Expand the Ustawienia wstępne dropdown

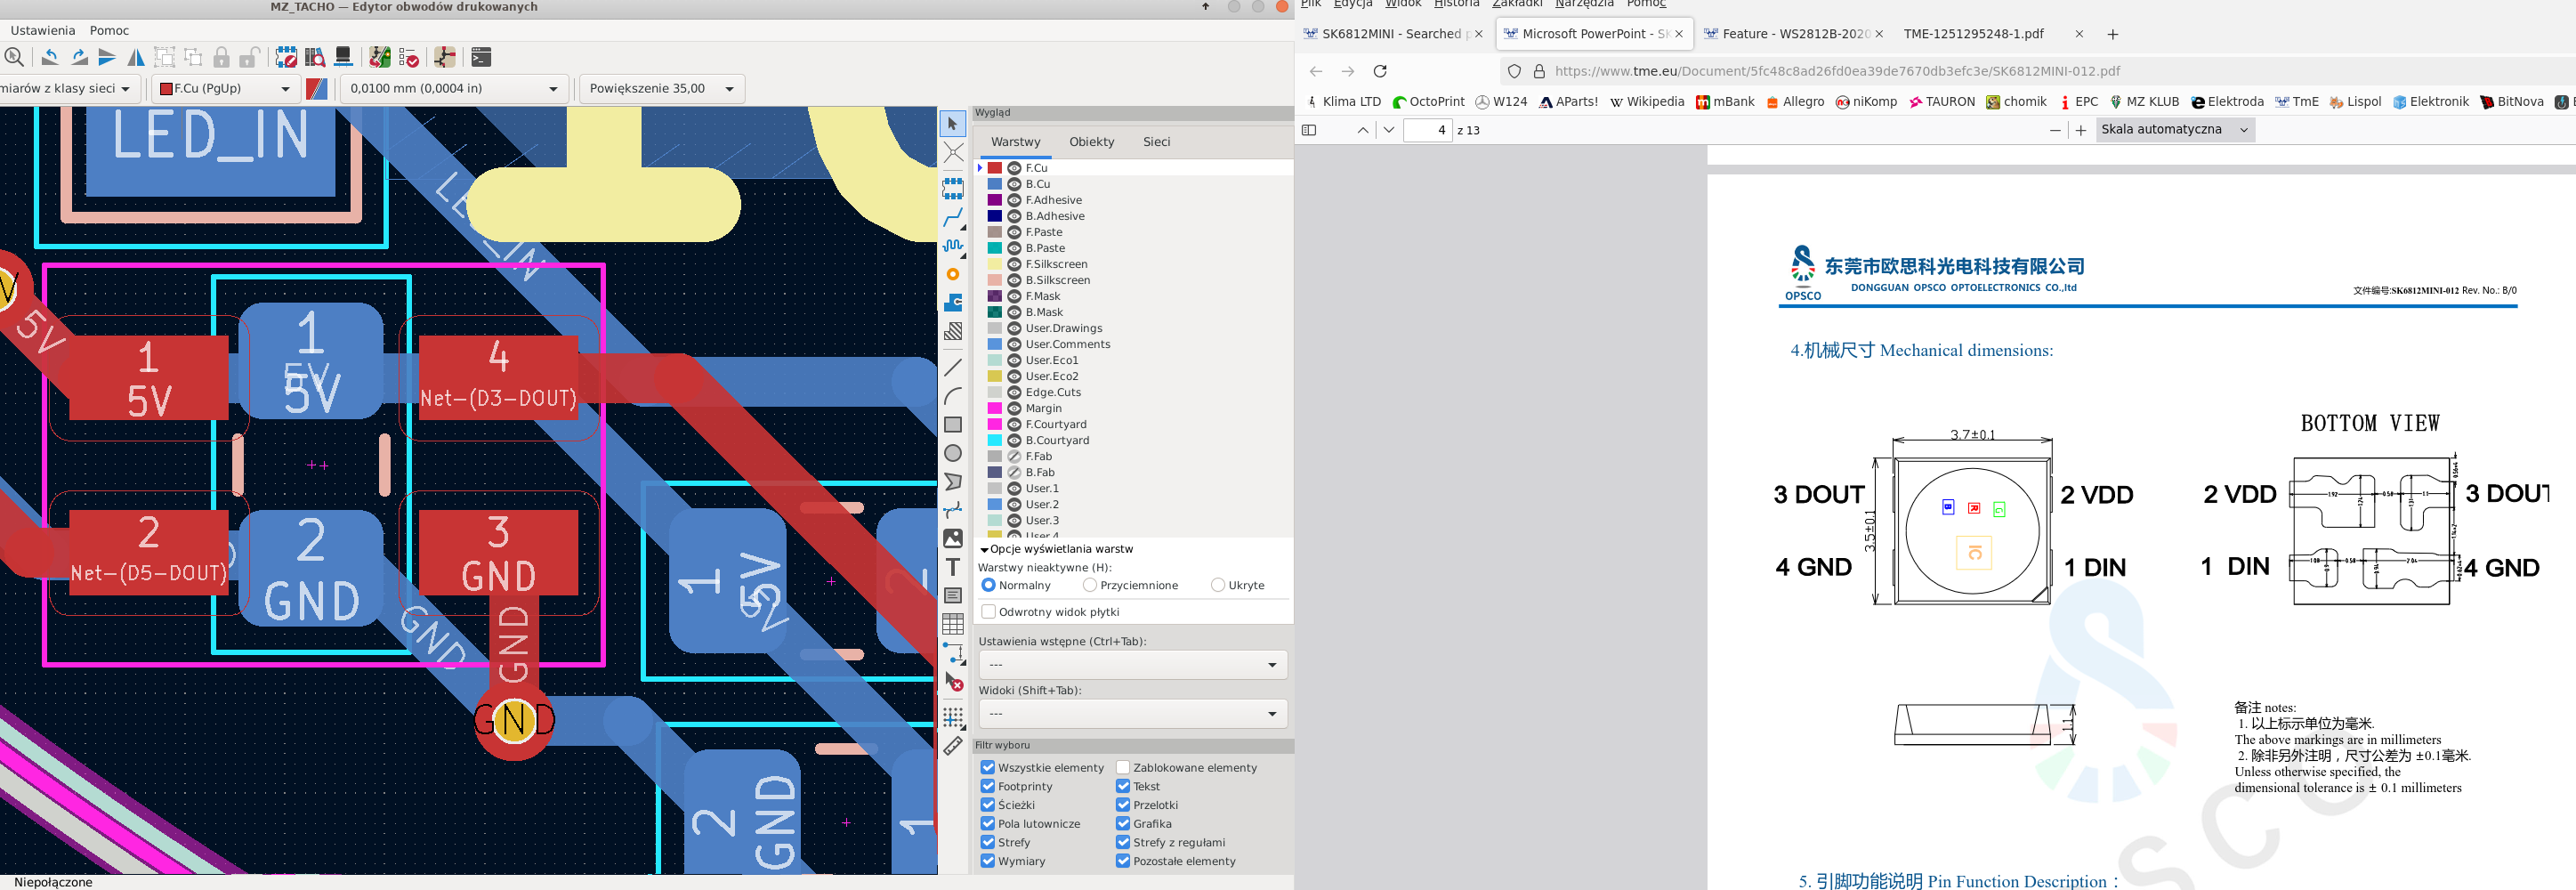click(1131, 665)
